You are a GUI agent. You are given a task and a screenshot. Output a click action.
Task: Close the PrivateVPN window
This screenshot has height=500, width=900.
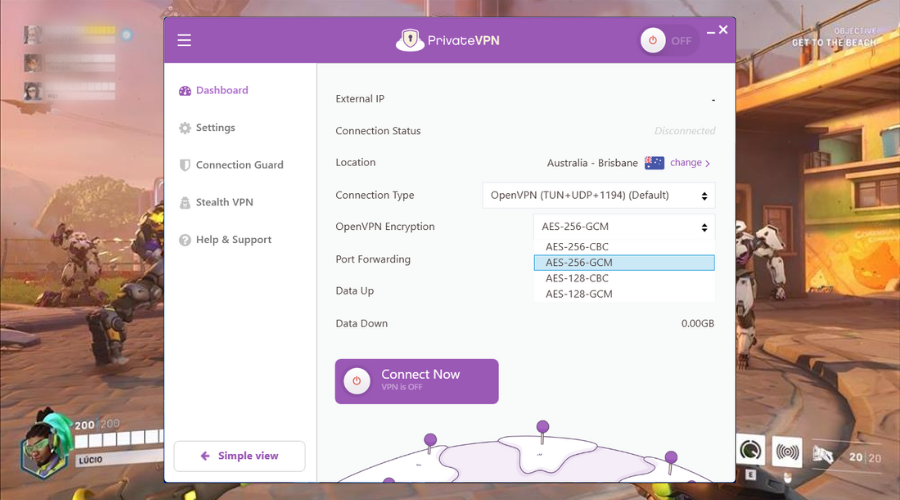723,29
